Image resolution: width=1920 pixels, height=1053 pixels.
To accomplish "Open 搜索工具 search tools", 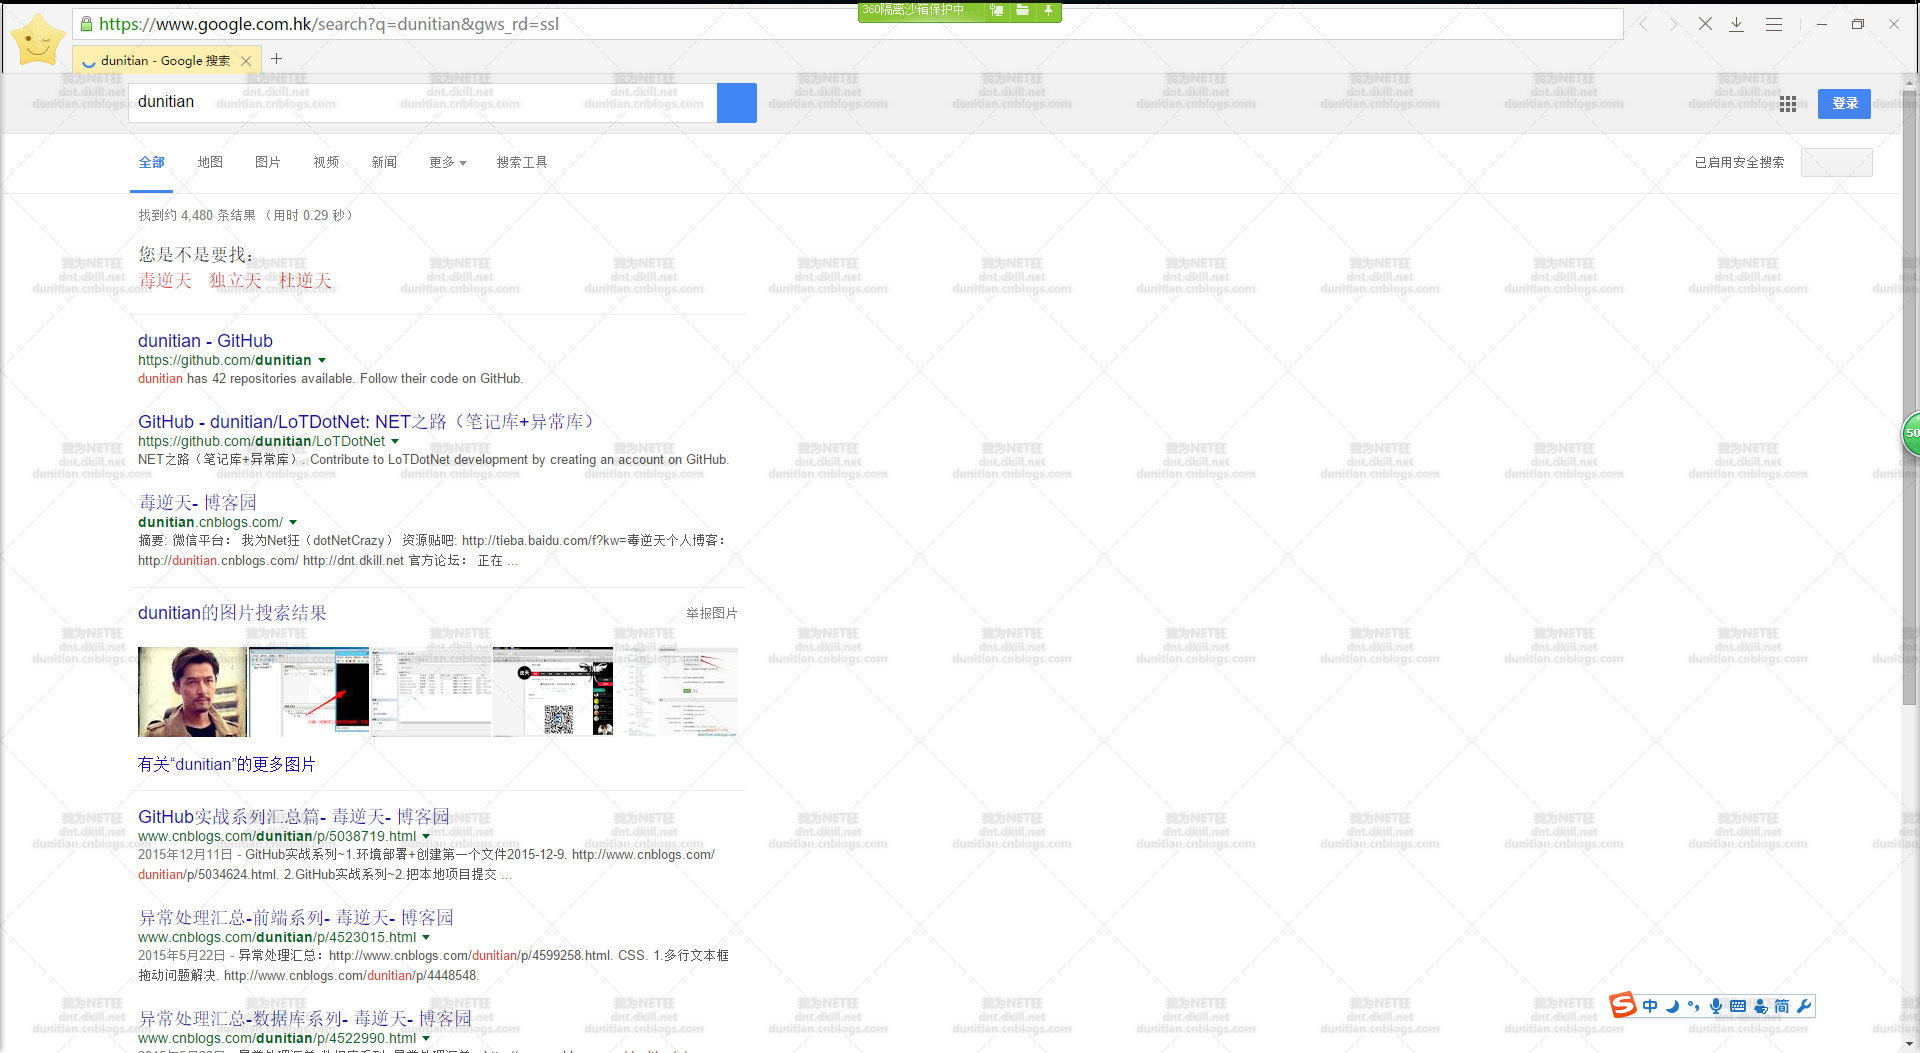I will click(522, 162).
